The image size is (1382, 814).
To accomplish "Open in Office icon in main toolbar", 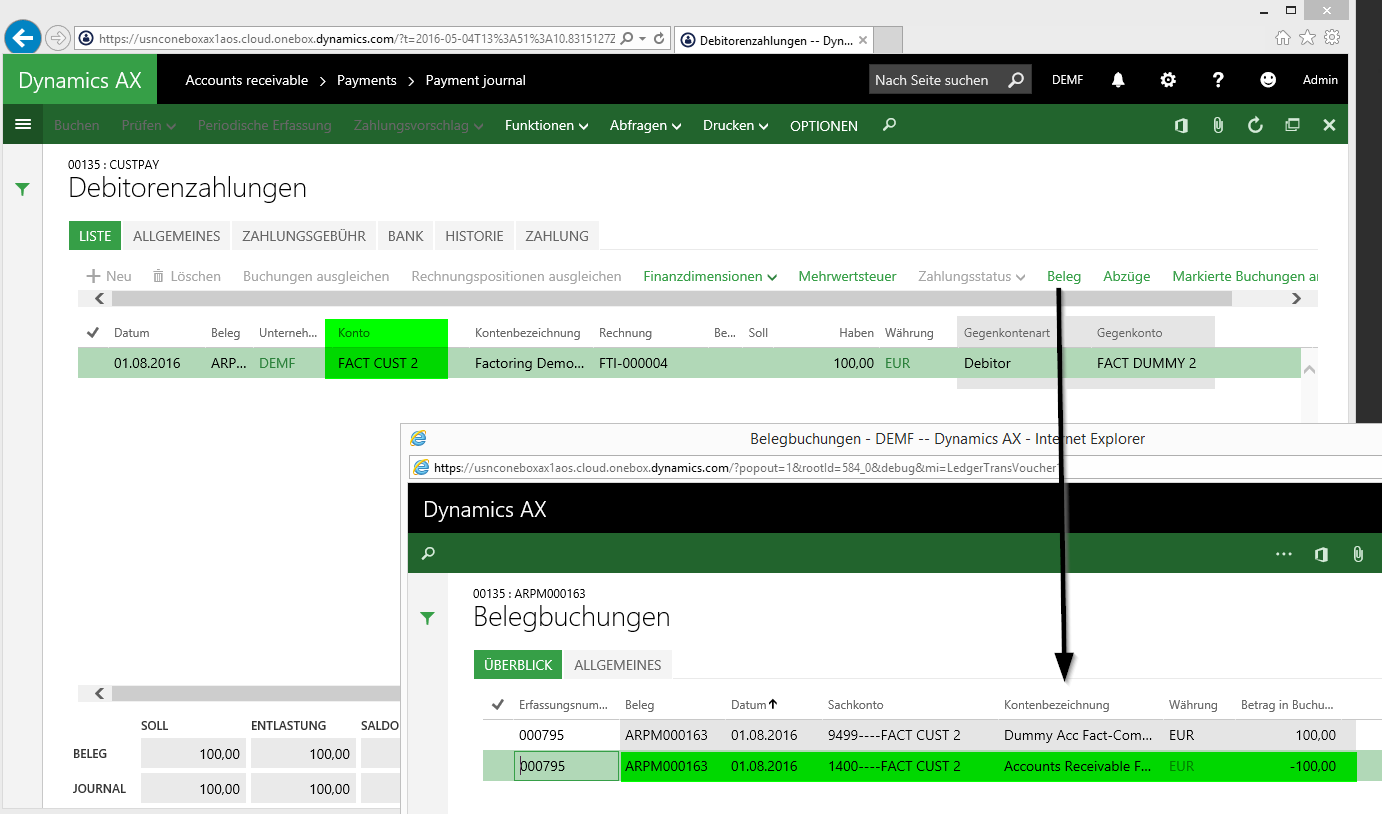I will coord(1181,125).
